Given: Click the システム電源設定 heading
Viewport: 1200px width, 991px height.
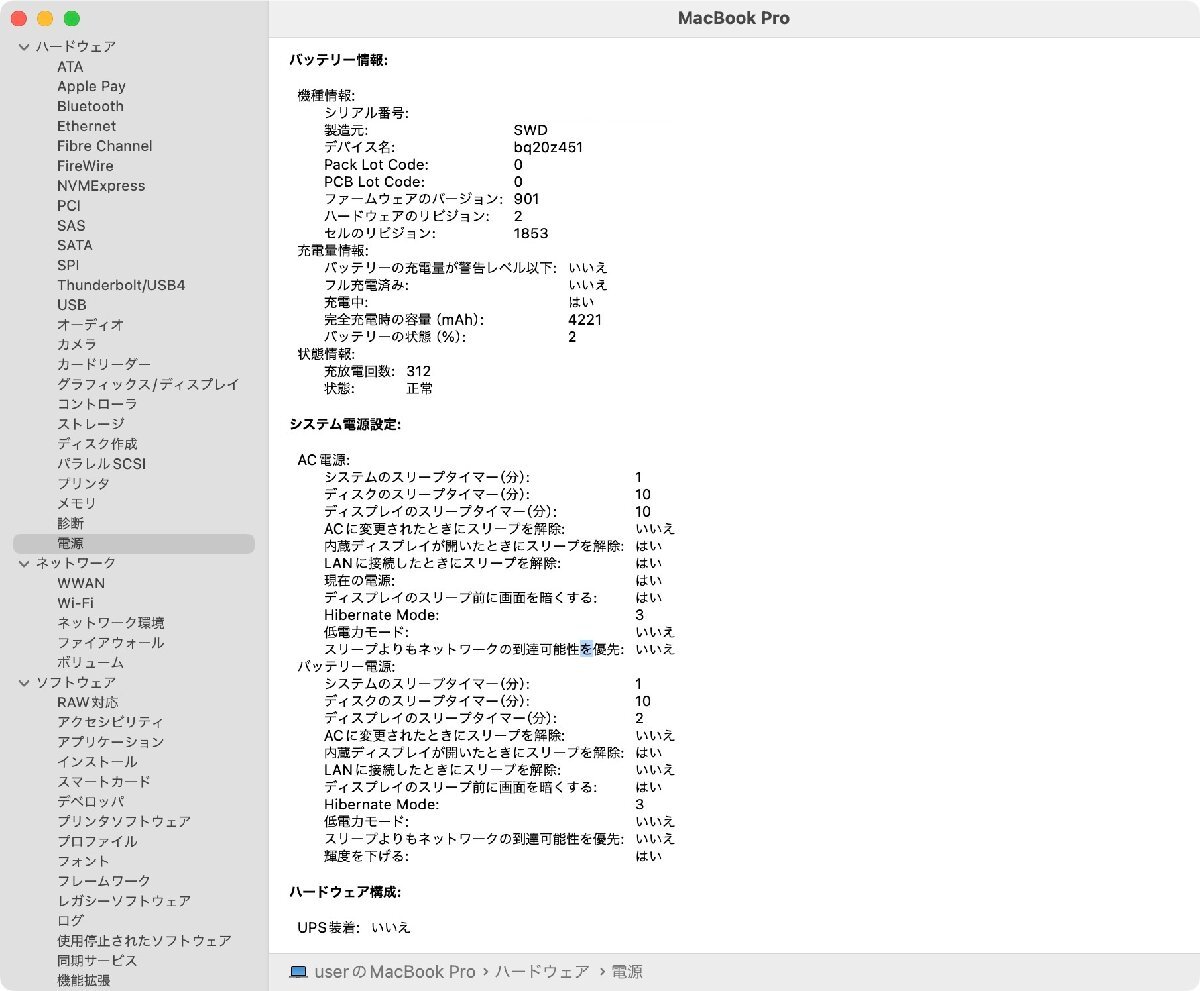Looking at the screenshot, I should [x=345, y=425].
